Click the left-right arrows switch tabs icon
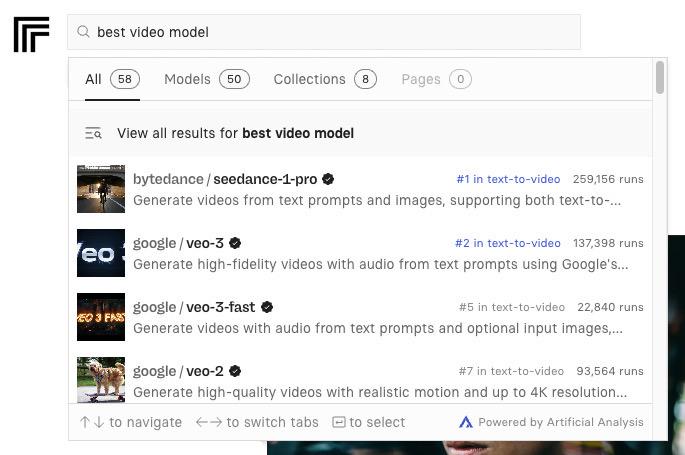The width and height of the screenshot is (685, 455). click(x=209, y=422)
